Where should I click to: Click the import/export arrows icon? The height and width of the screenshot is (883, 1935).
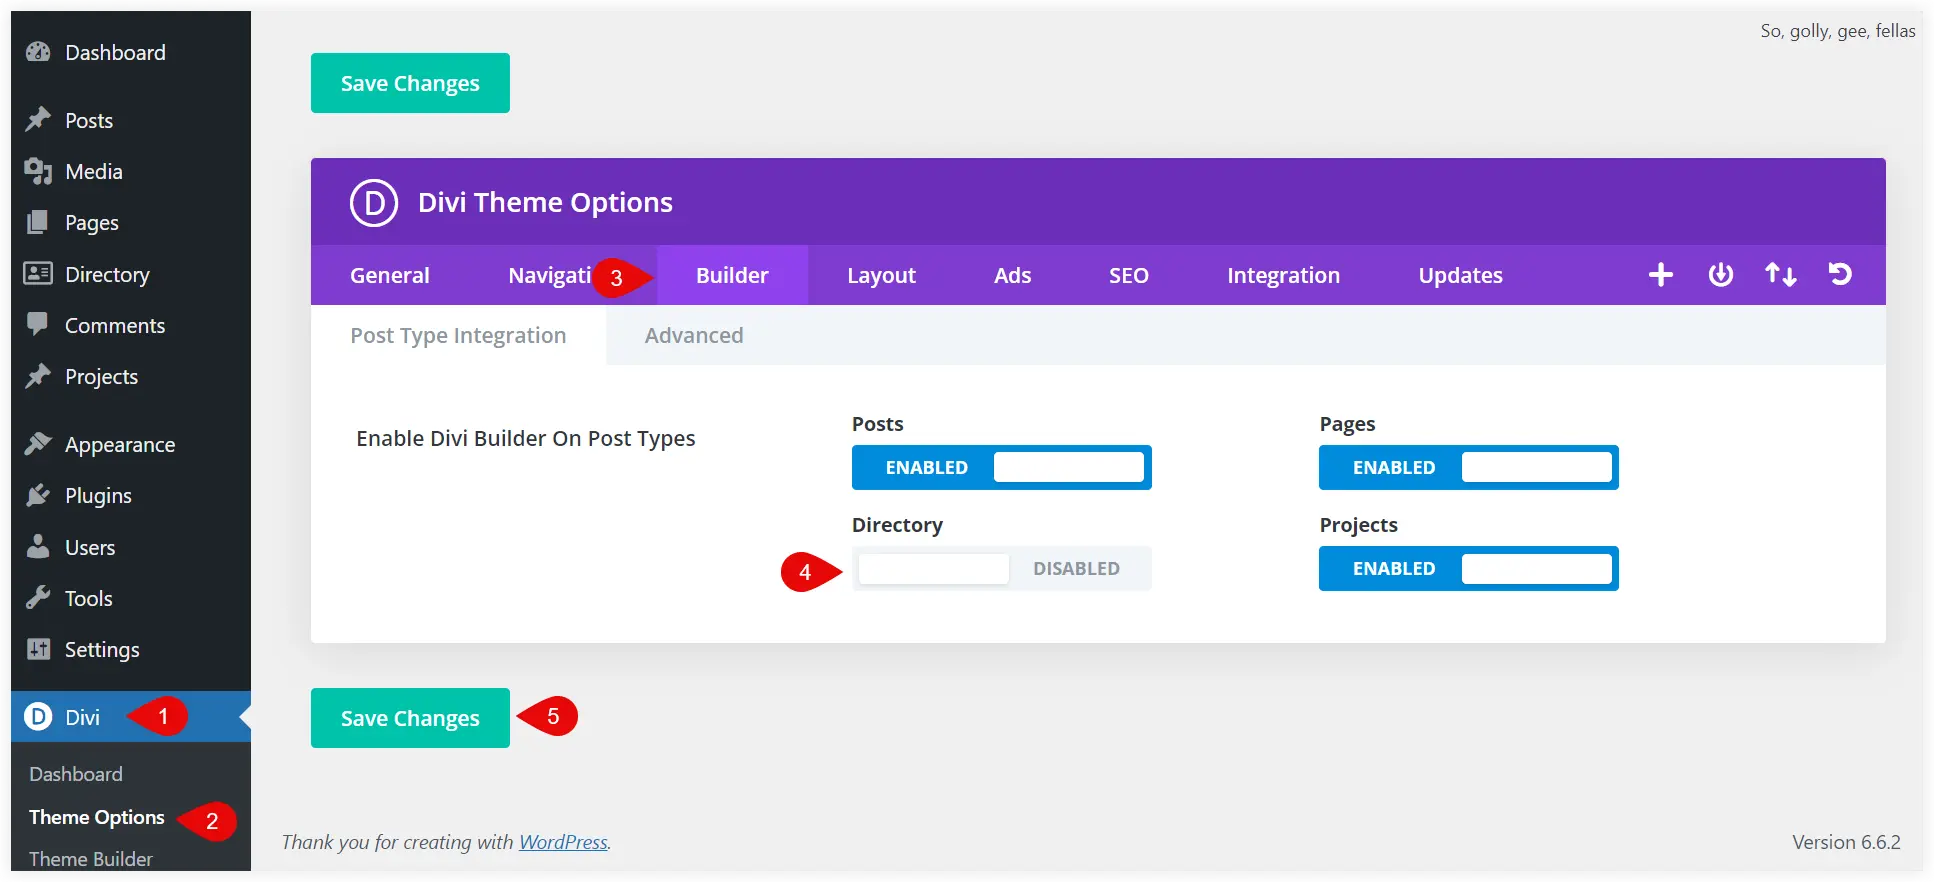pos(1781,274)
